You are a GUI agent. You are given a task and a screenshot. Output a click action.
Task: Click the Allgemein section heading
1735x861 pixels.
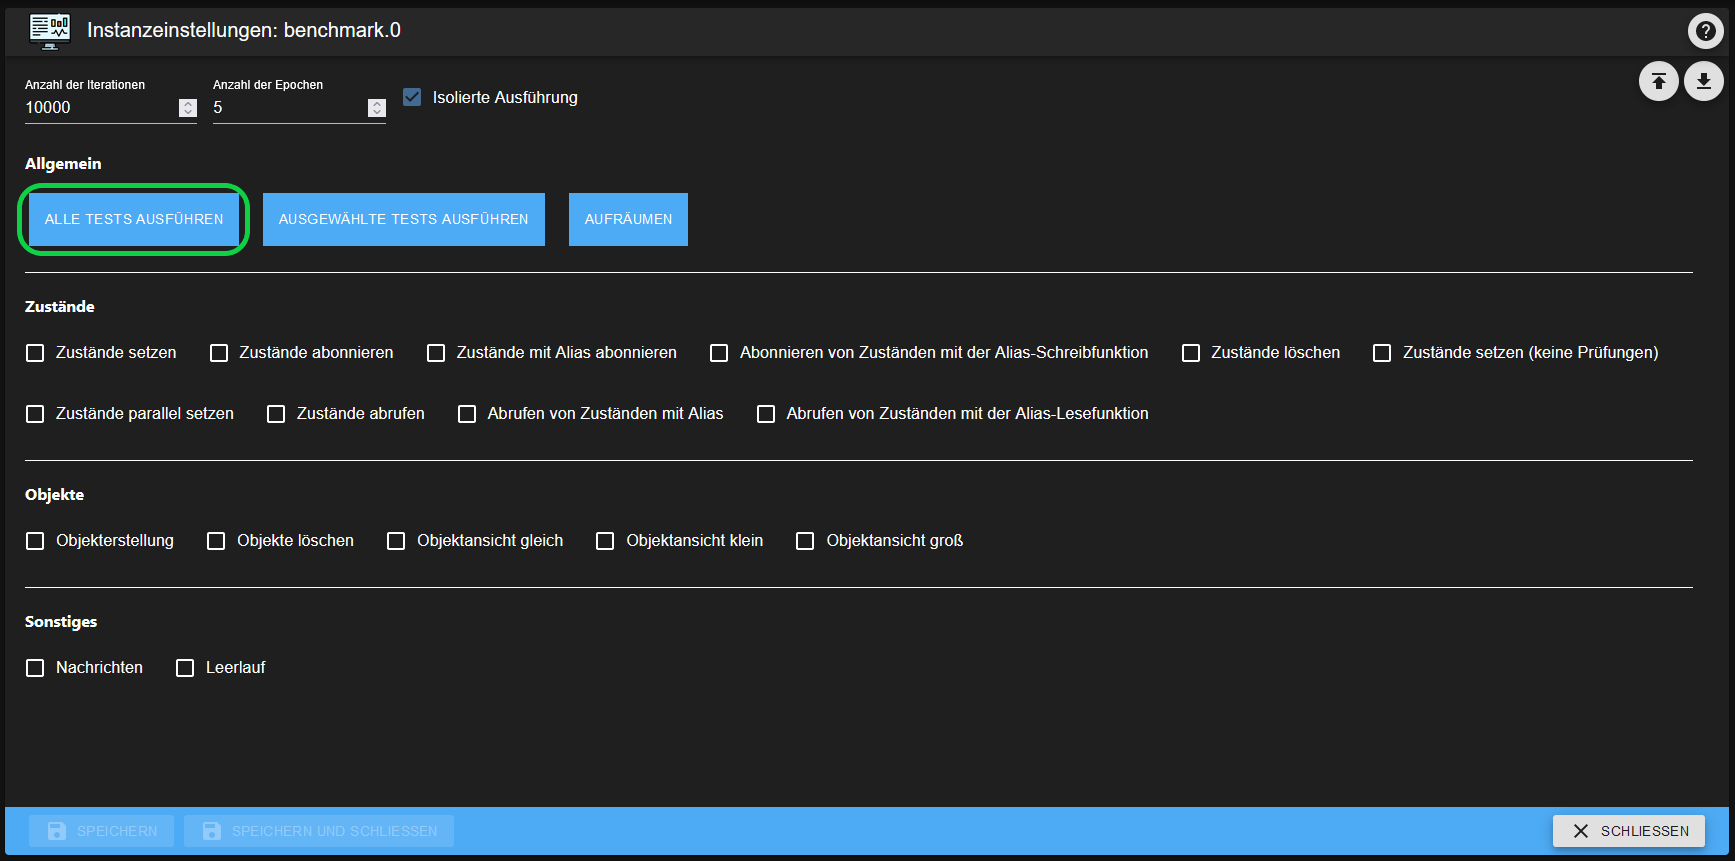63,164
